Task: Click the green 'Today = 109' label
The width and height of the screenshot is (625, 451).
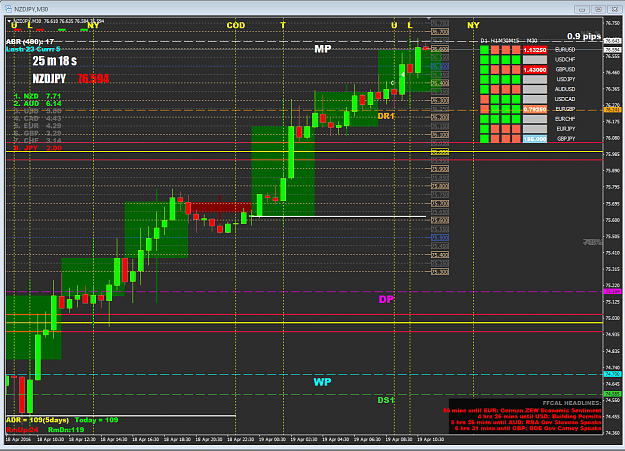Action: pyautogui.click(x=96, y=420)
